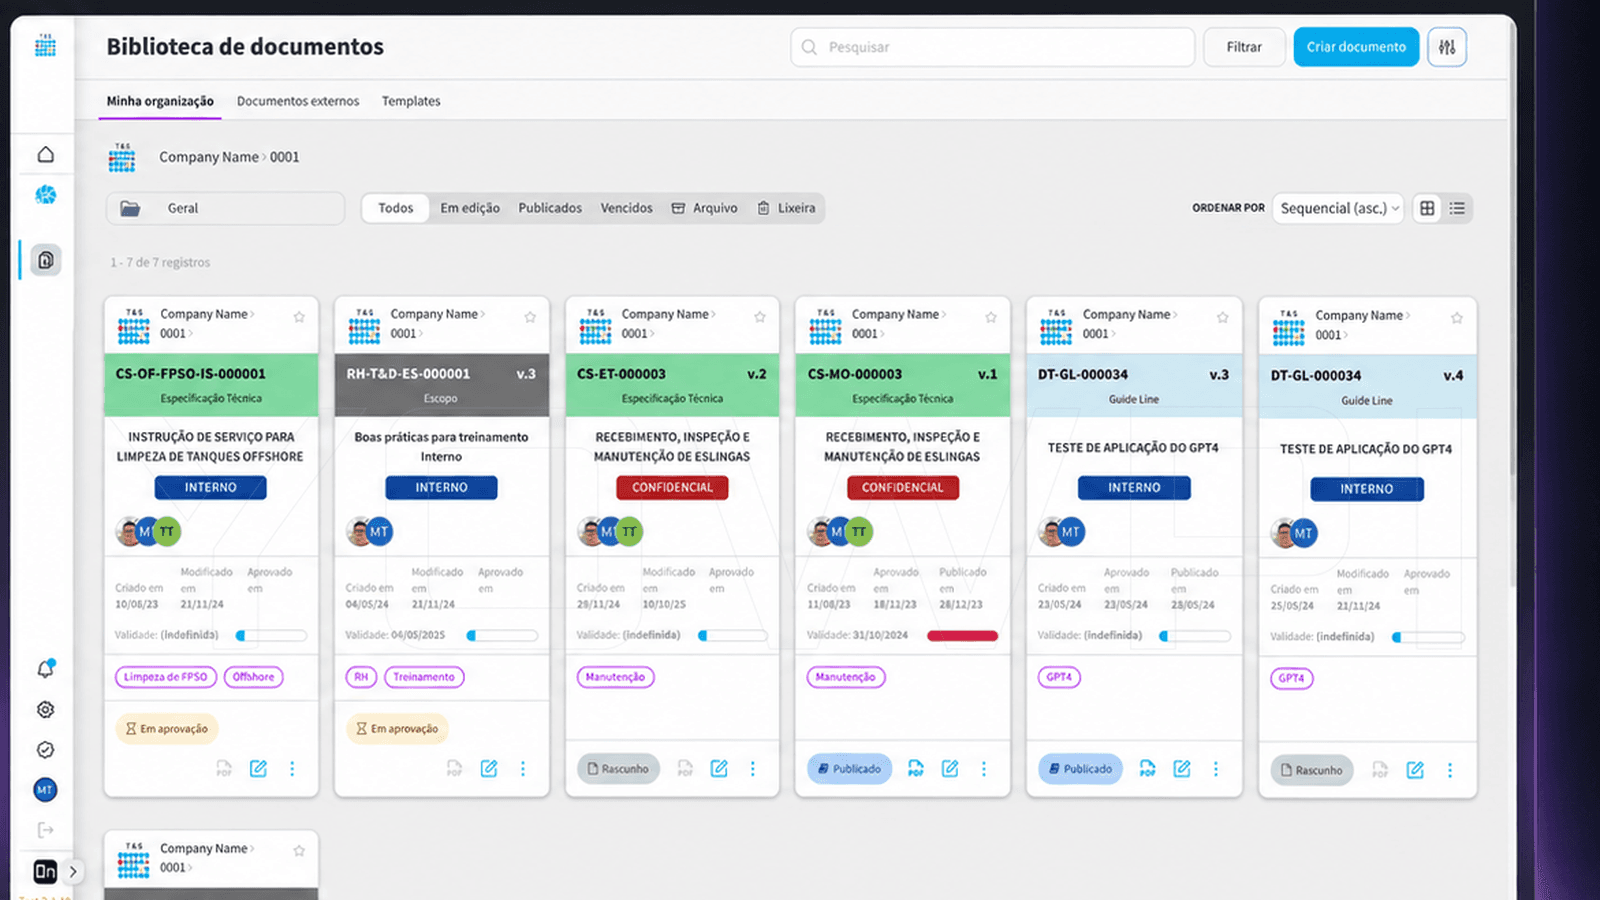Click the checkmark tasks icon in sidebar
This screenshot has height=900, width=1600.
(x=45, y=750)
